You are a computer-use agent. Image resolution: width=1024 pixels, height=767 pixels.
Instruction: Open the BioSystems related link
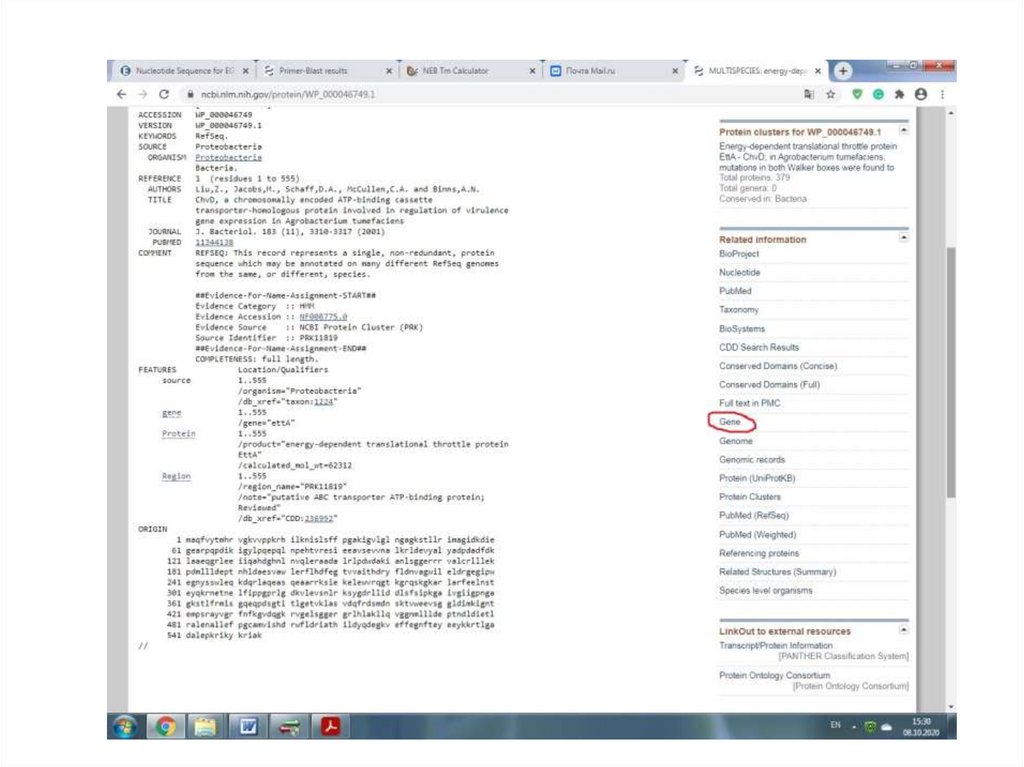pos(741,329)
